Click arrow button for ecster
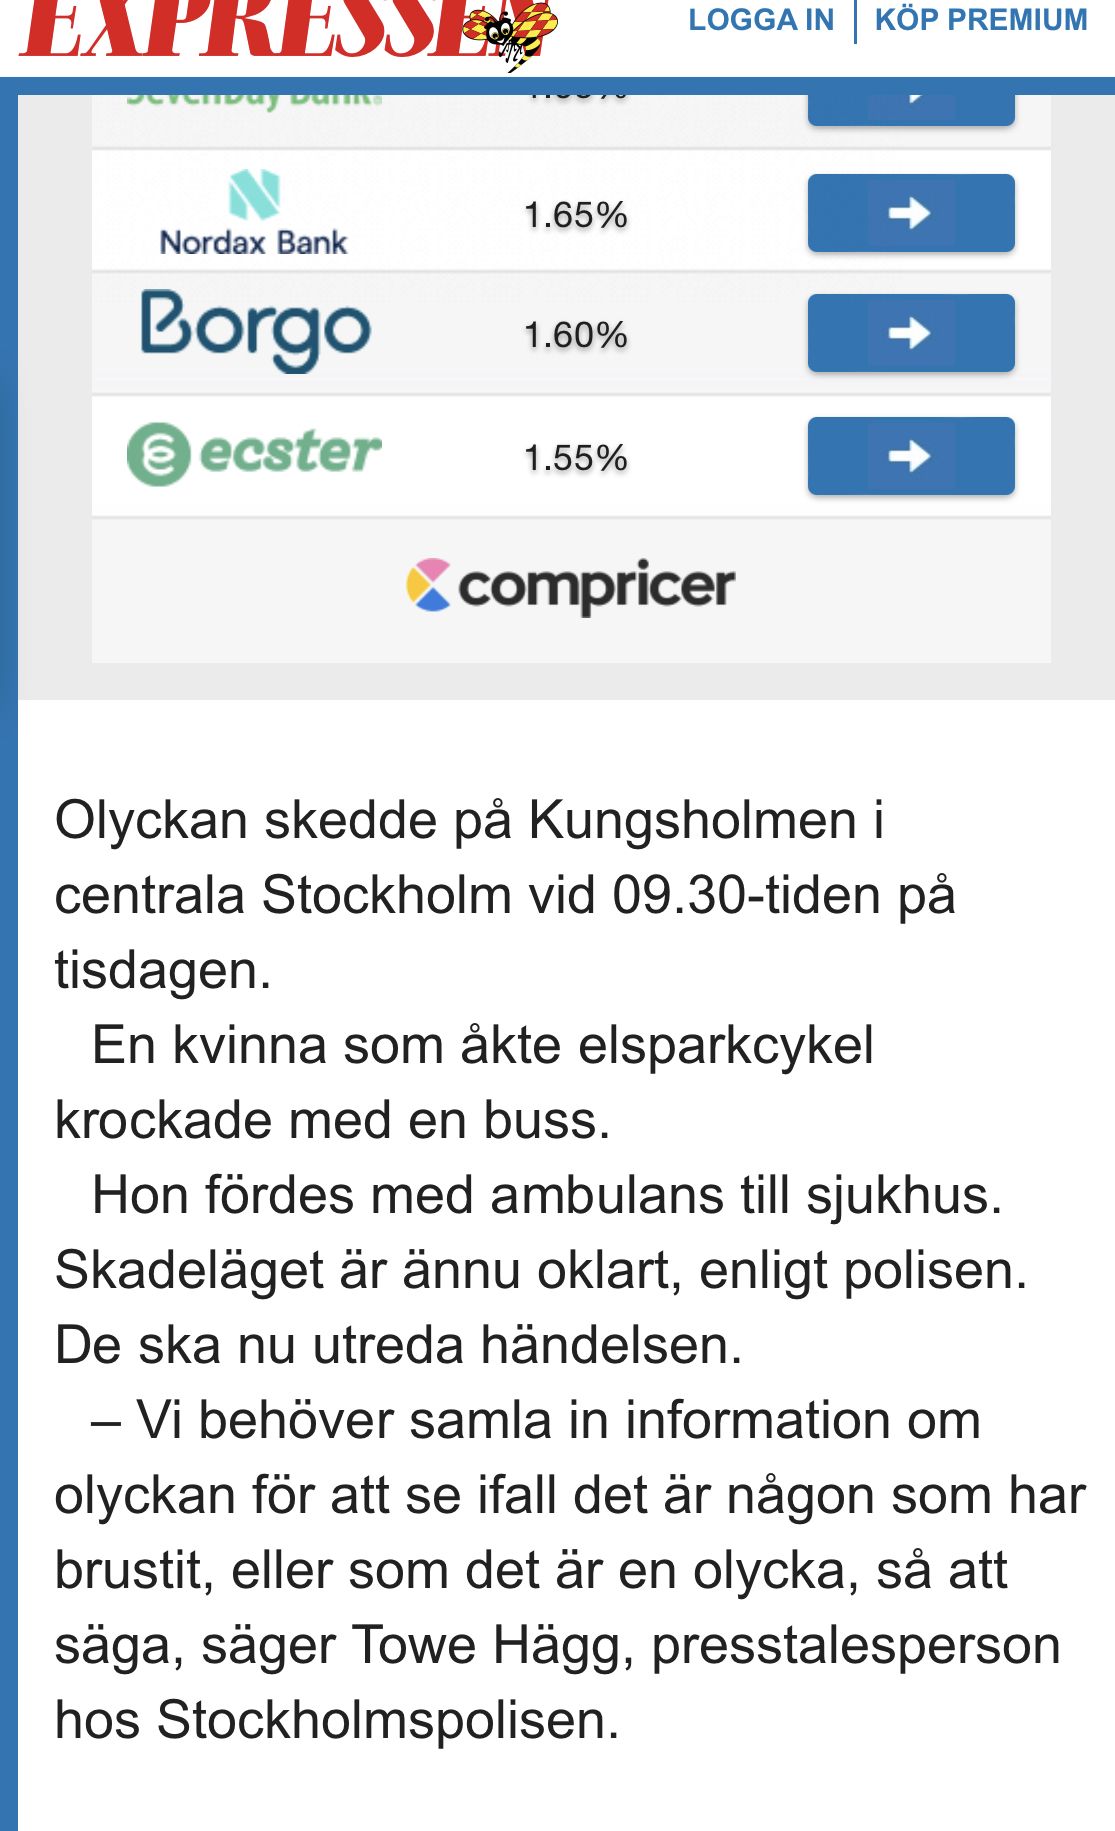The width and height of the screenshot is (1115, 1831). pyautogui.click(x=911, y=456)
